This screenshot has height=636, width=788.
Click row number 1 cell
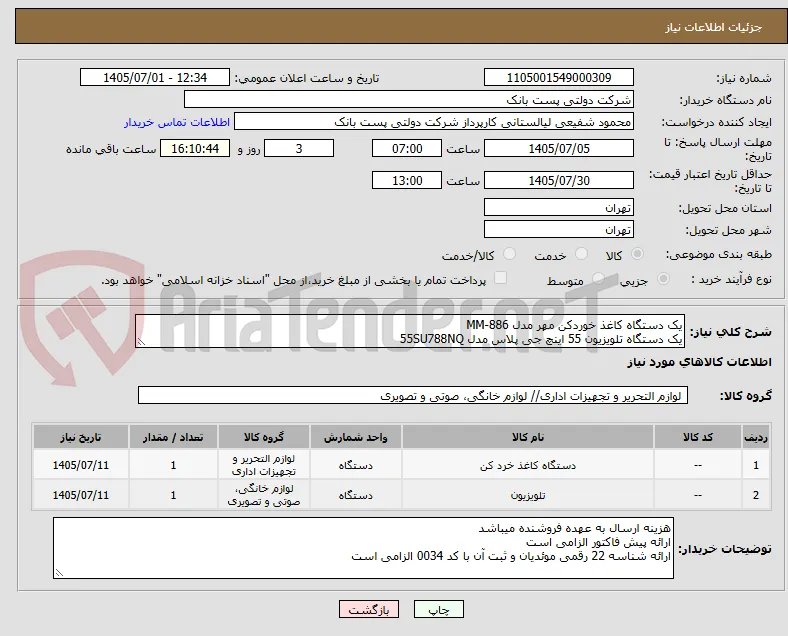(x=755, y=465)
